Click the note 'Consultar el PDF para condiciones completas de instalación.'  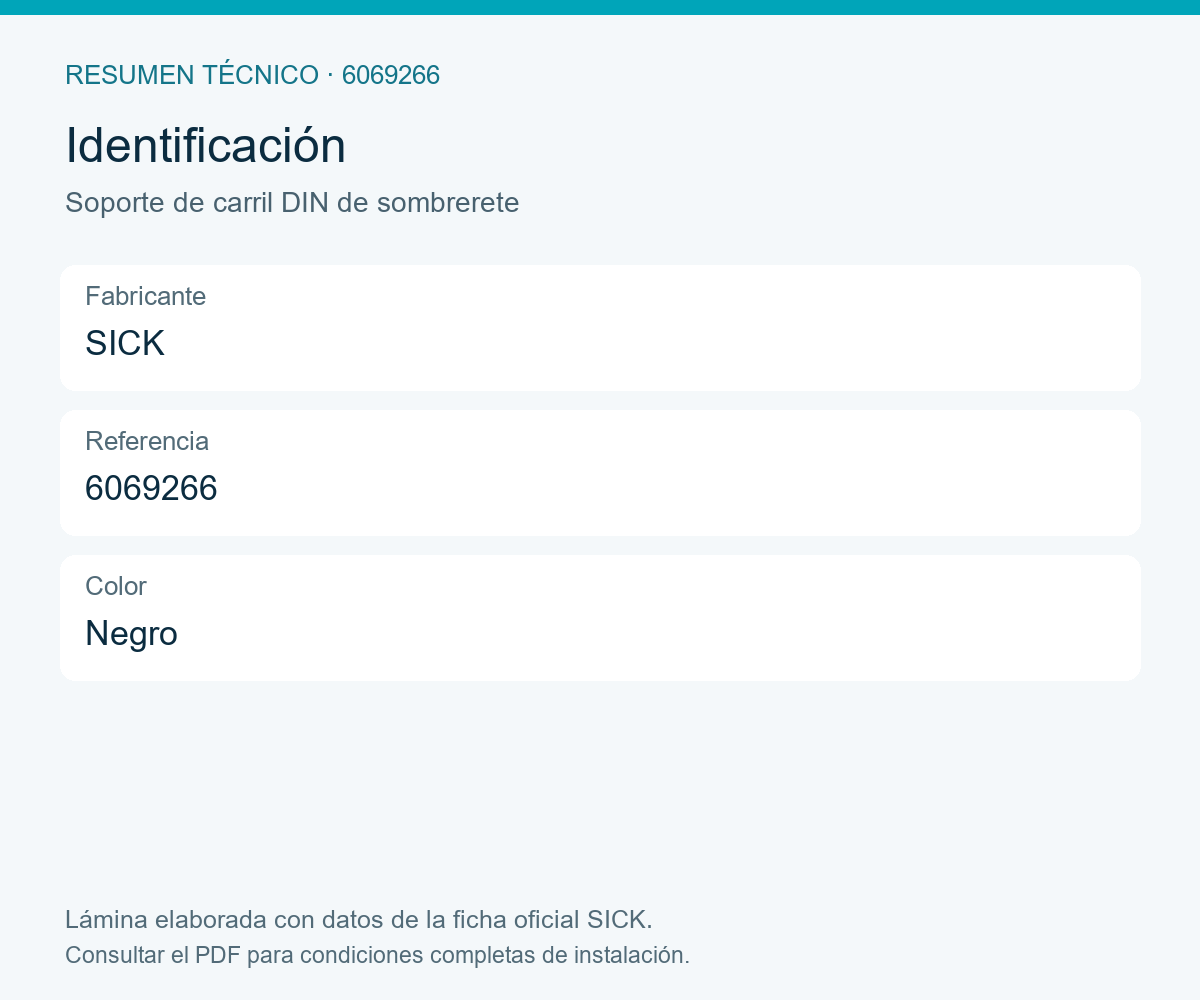pos(378,955)
